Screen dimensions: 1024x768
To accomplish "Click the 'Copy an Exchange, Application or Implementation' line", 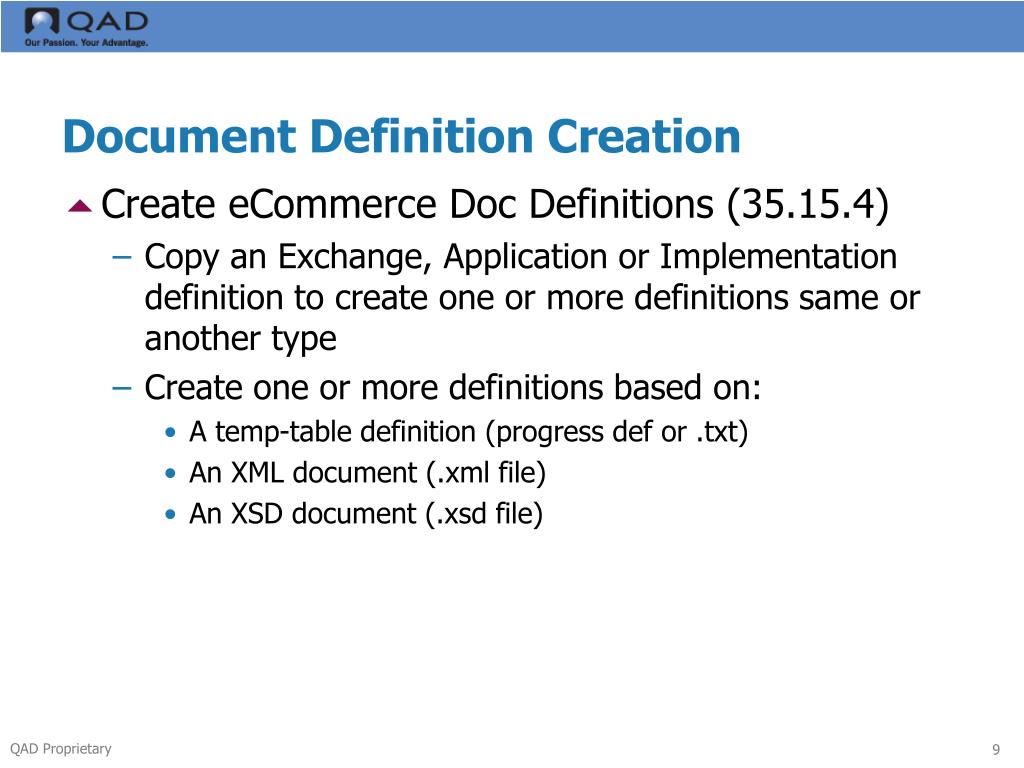I will coord(520,257).
